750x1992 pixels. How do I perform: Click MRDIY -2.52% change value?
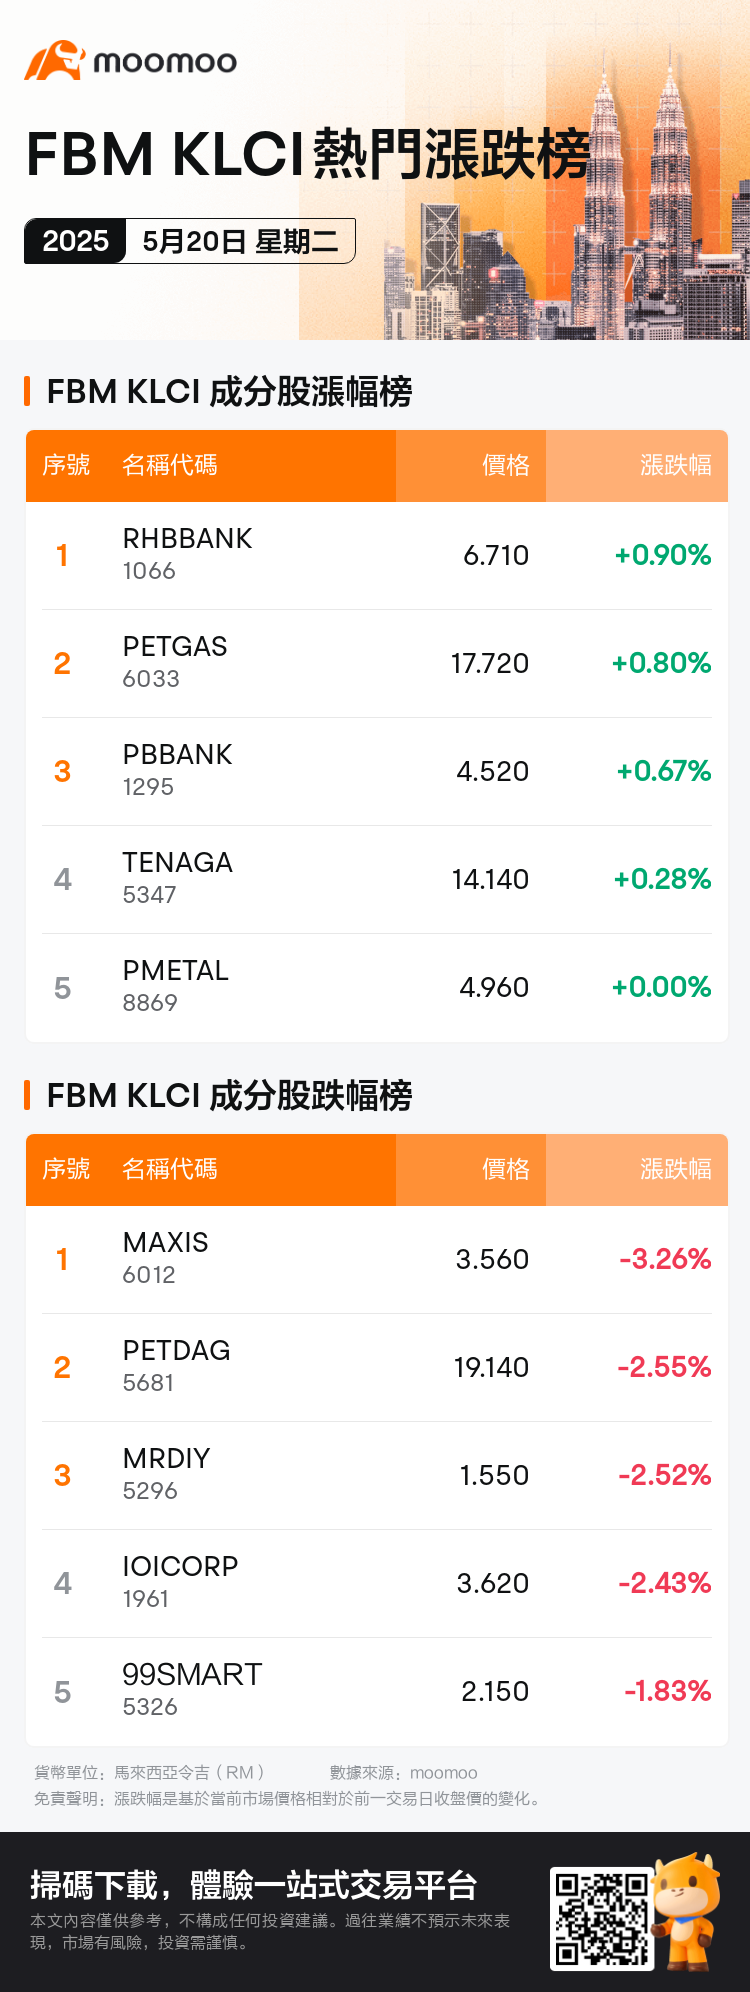(x=664, y=1475)
